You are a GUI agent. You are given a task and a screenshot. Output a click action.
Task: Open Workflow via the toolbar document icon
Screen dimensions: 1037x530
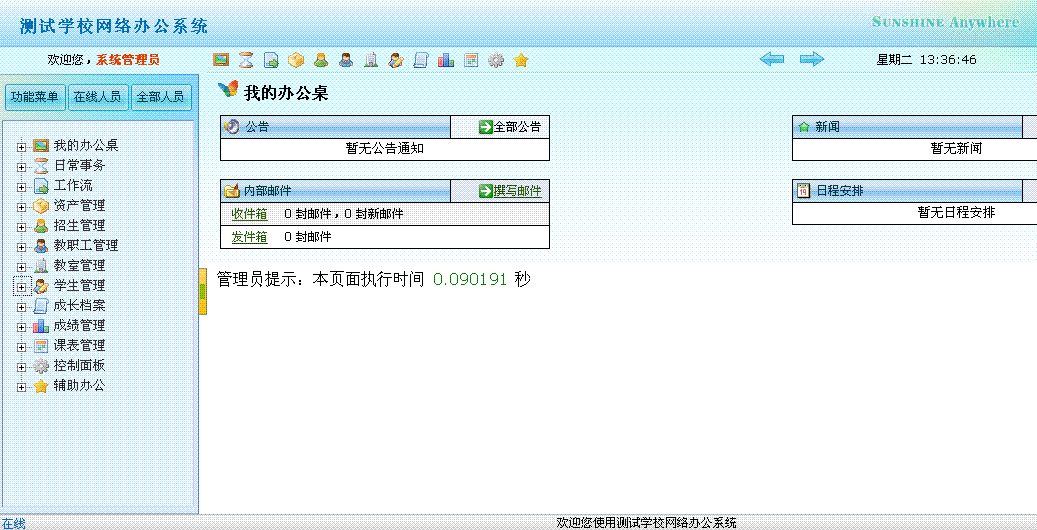pyautogui.click(x=271, y=60)
